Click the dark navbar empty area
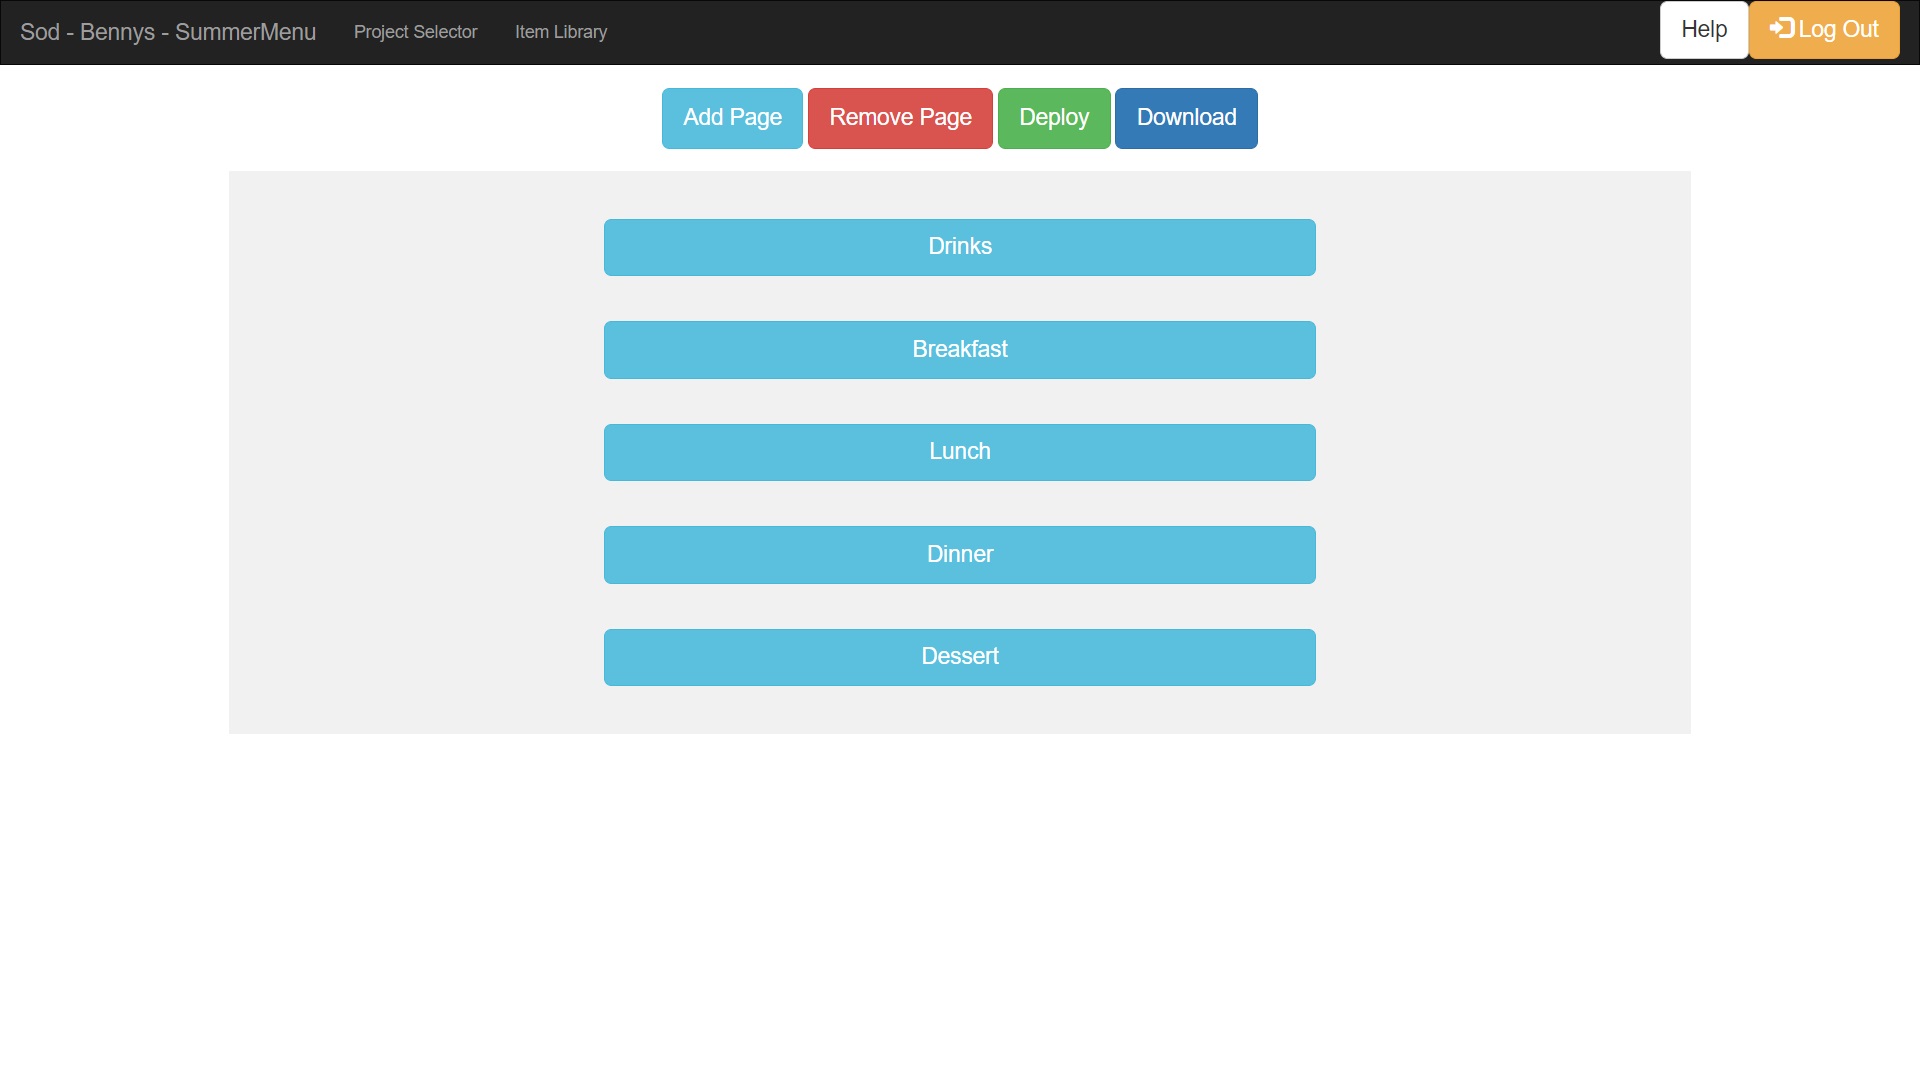Image resolution: width=1920 pixels, height=1080 pixels. pos(1100,32)
